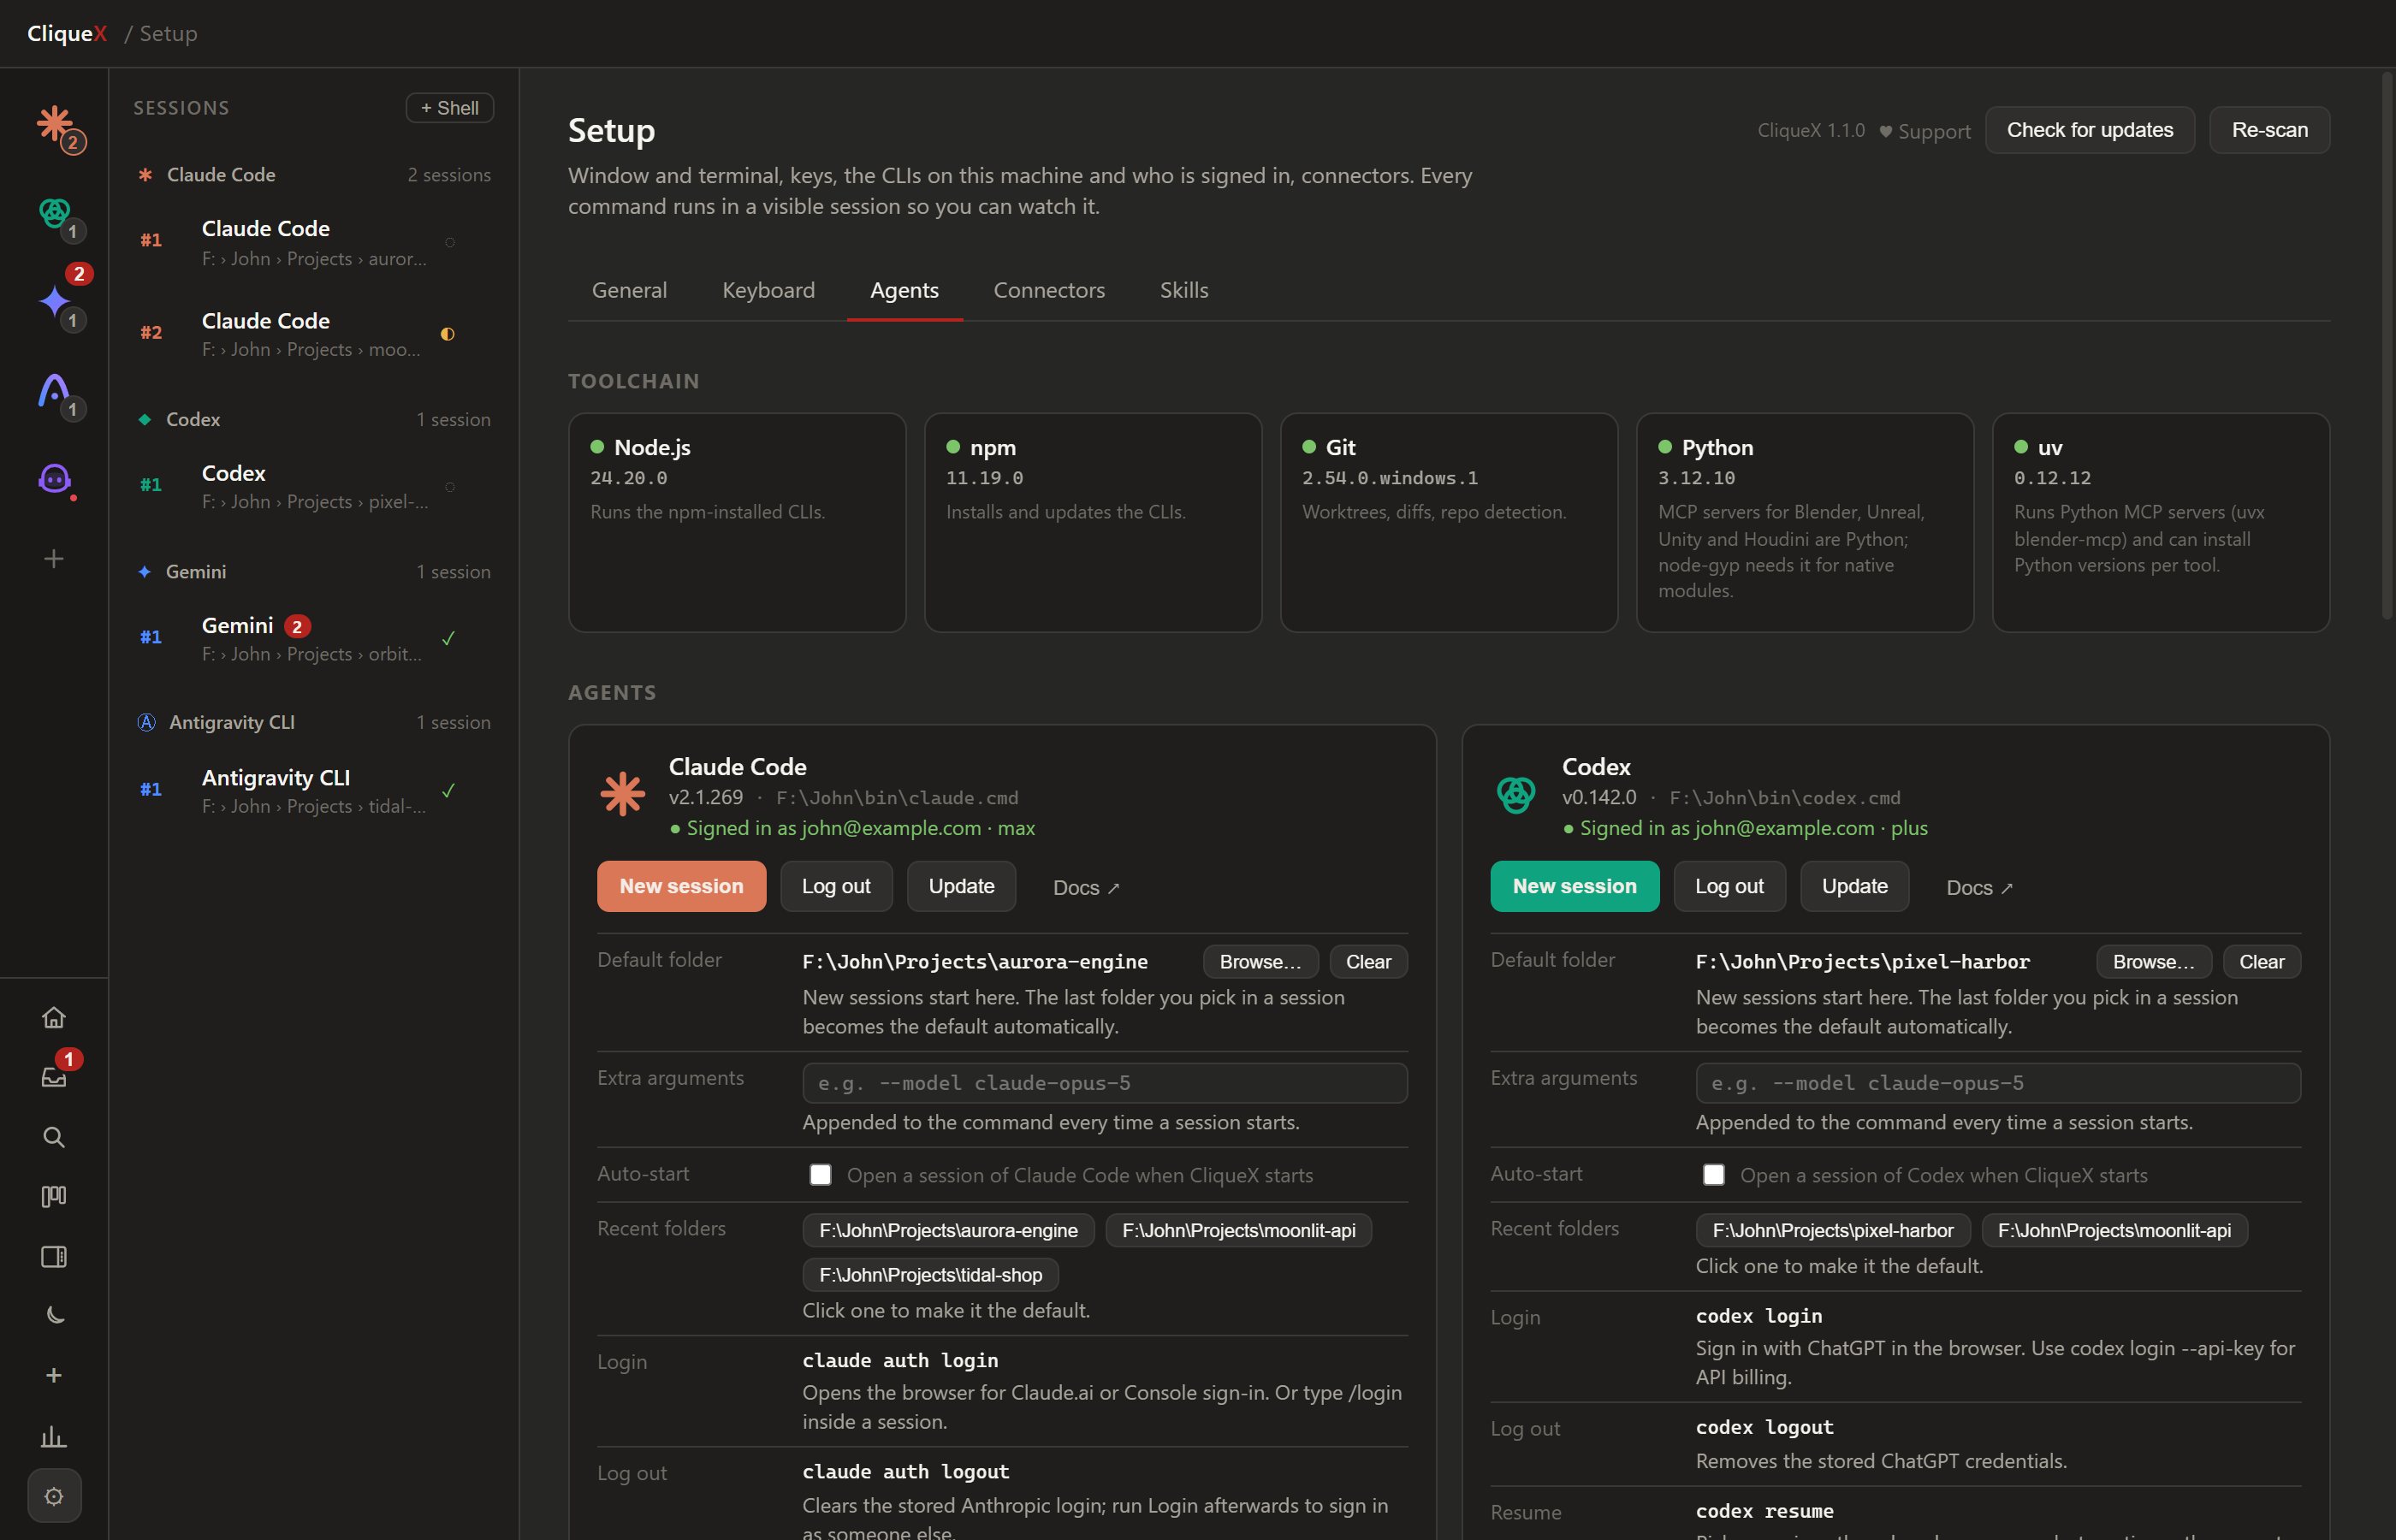Open the Gemini session #1
This screenshot has width=2396, height=1540.
click(x=313, y=638)
